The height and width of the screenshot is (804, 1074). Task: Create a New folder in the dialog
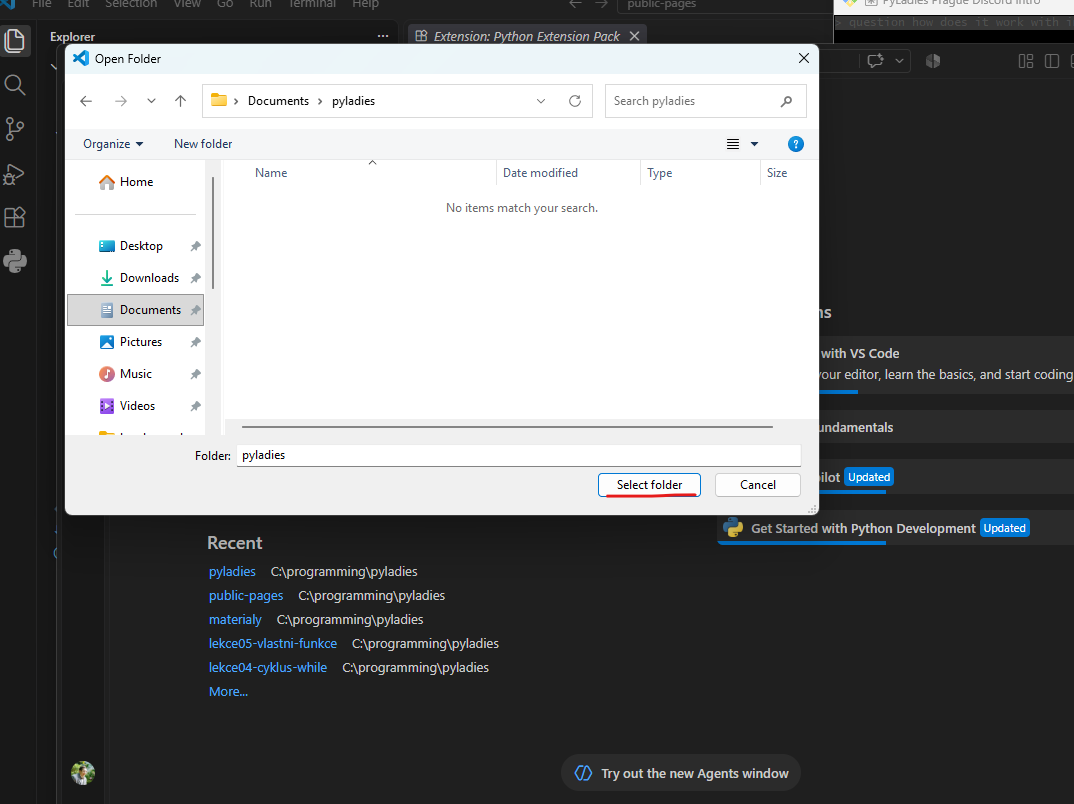[203, 144]
